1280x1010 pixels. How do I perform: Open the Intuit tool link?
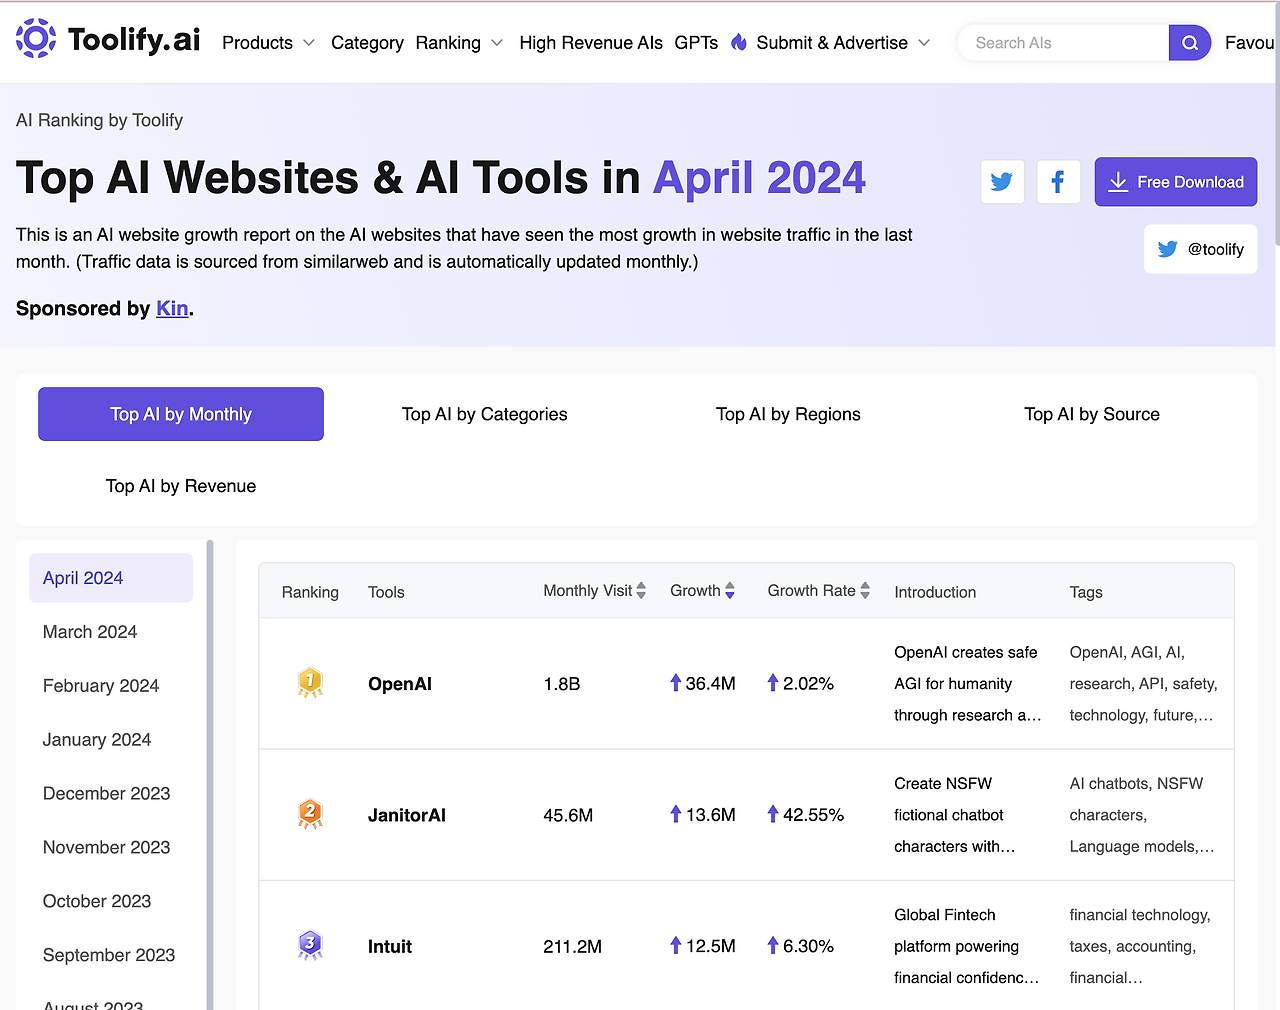[x=390, y=947]
